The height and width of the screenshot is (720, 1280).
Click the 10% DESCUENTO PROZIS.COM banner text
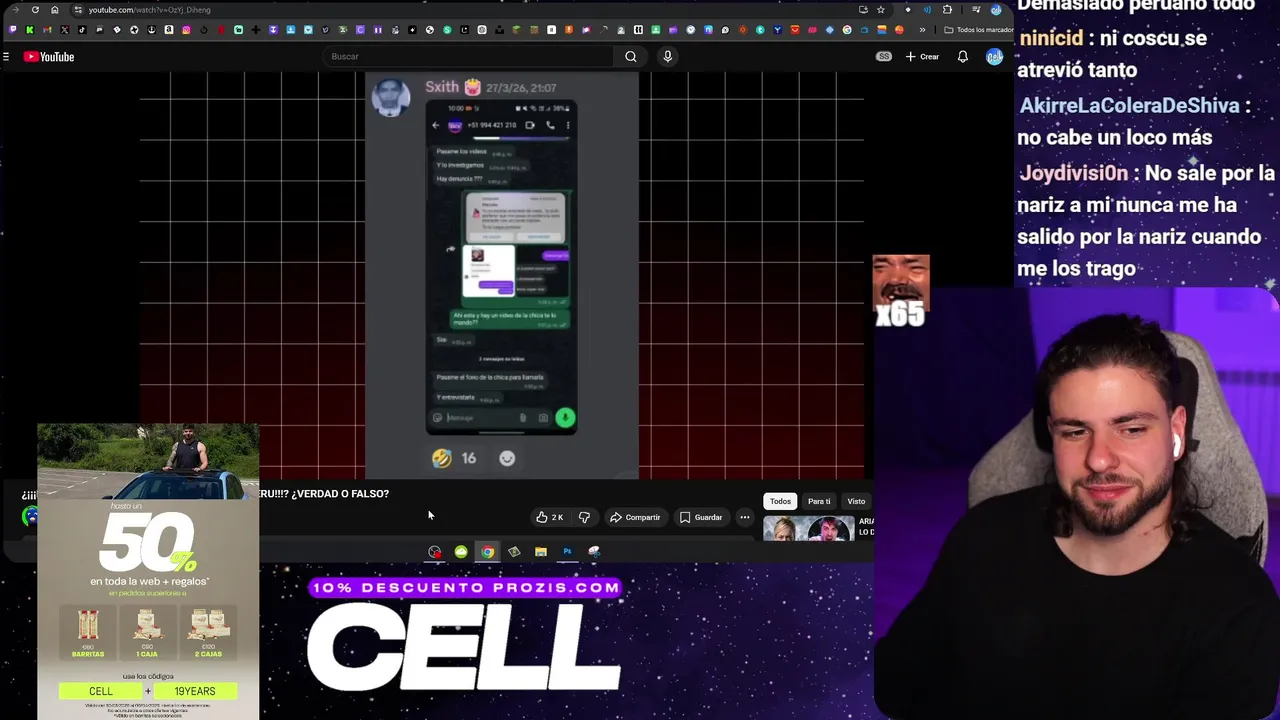466,588
